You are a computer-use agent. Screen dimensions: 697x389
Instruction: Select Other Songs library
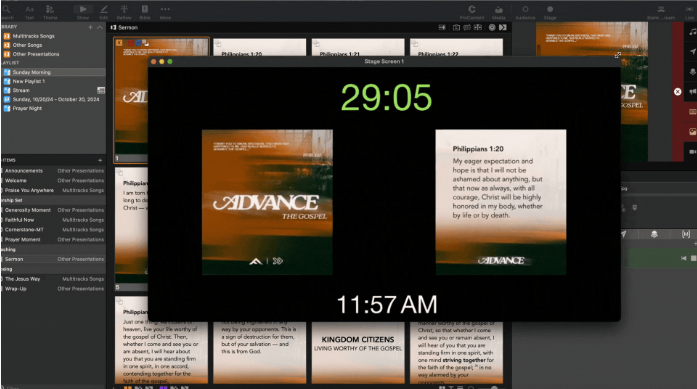(54, 45)
